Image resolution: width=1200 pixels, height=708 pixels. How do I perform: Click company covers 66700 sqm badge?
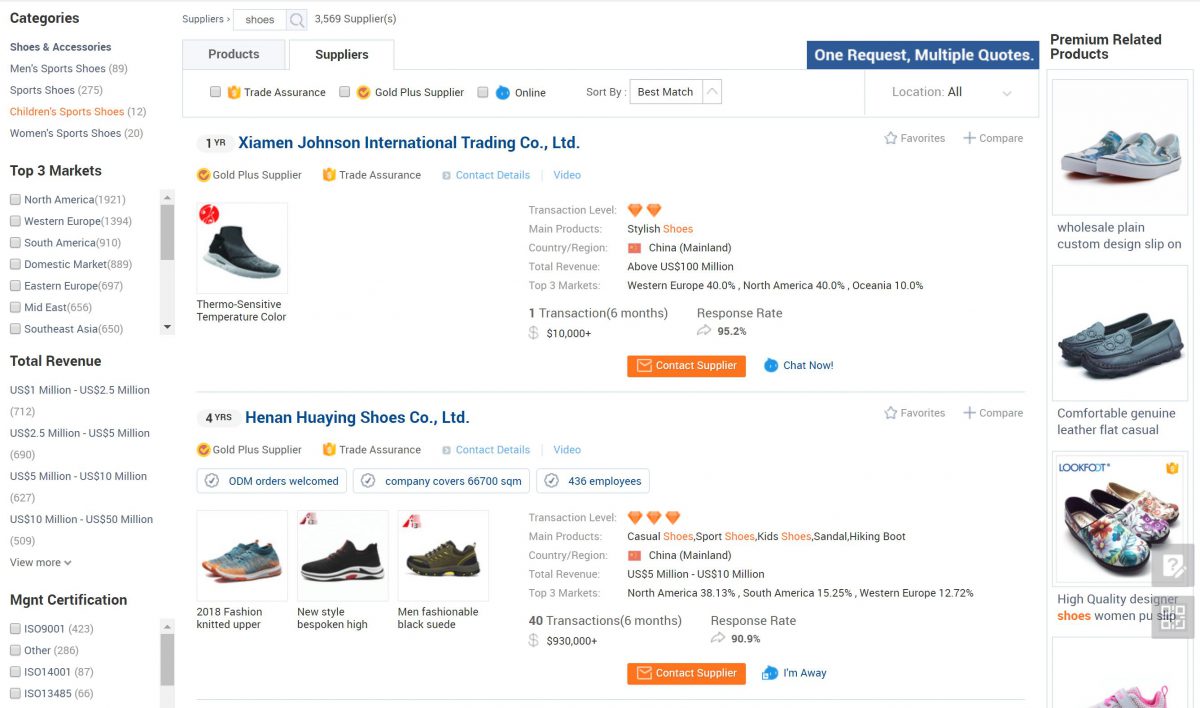(442, 481)
